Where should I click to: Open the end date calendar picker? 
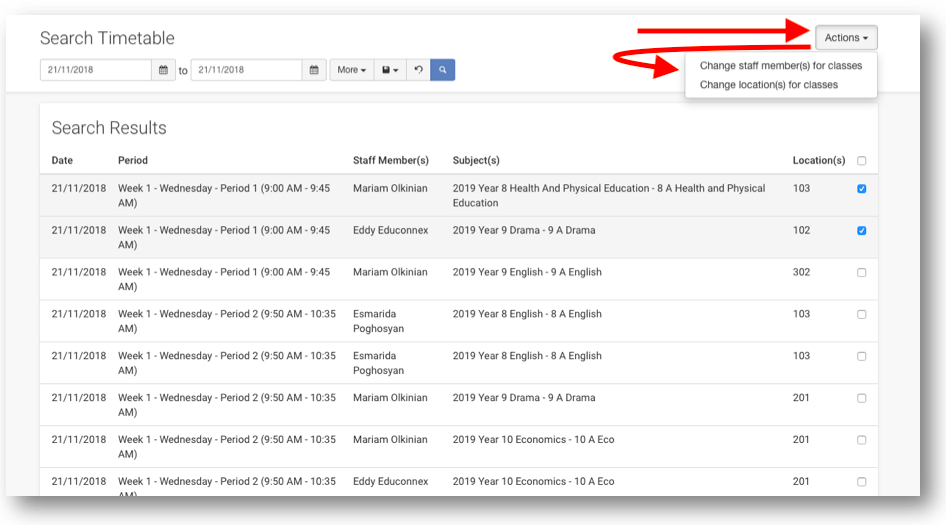click(314, 70)
